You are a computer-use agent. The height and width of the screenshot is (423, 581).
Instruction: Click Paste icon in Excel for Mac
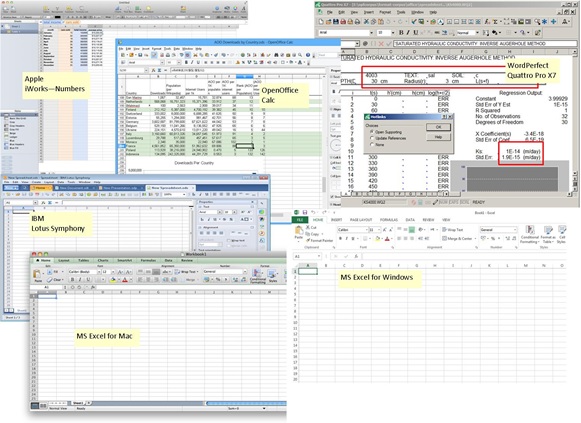tap(37, 274)
